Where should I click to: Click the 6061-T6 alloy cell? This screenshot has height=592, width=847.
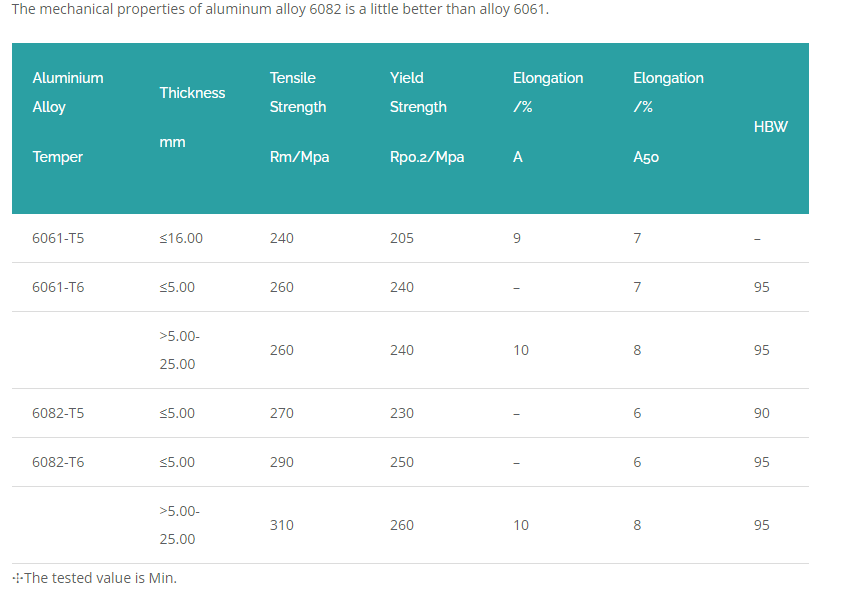click(x=58, y=287)
